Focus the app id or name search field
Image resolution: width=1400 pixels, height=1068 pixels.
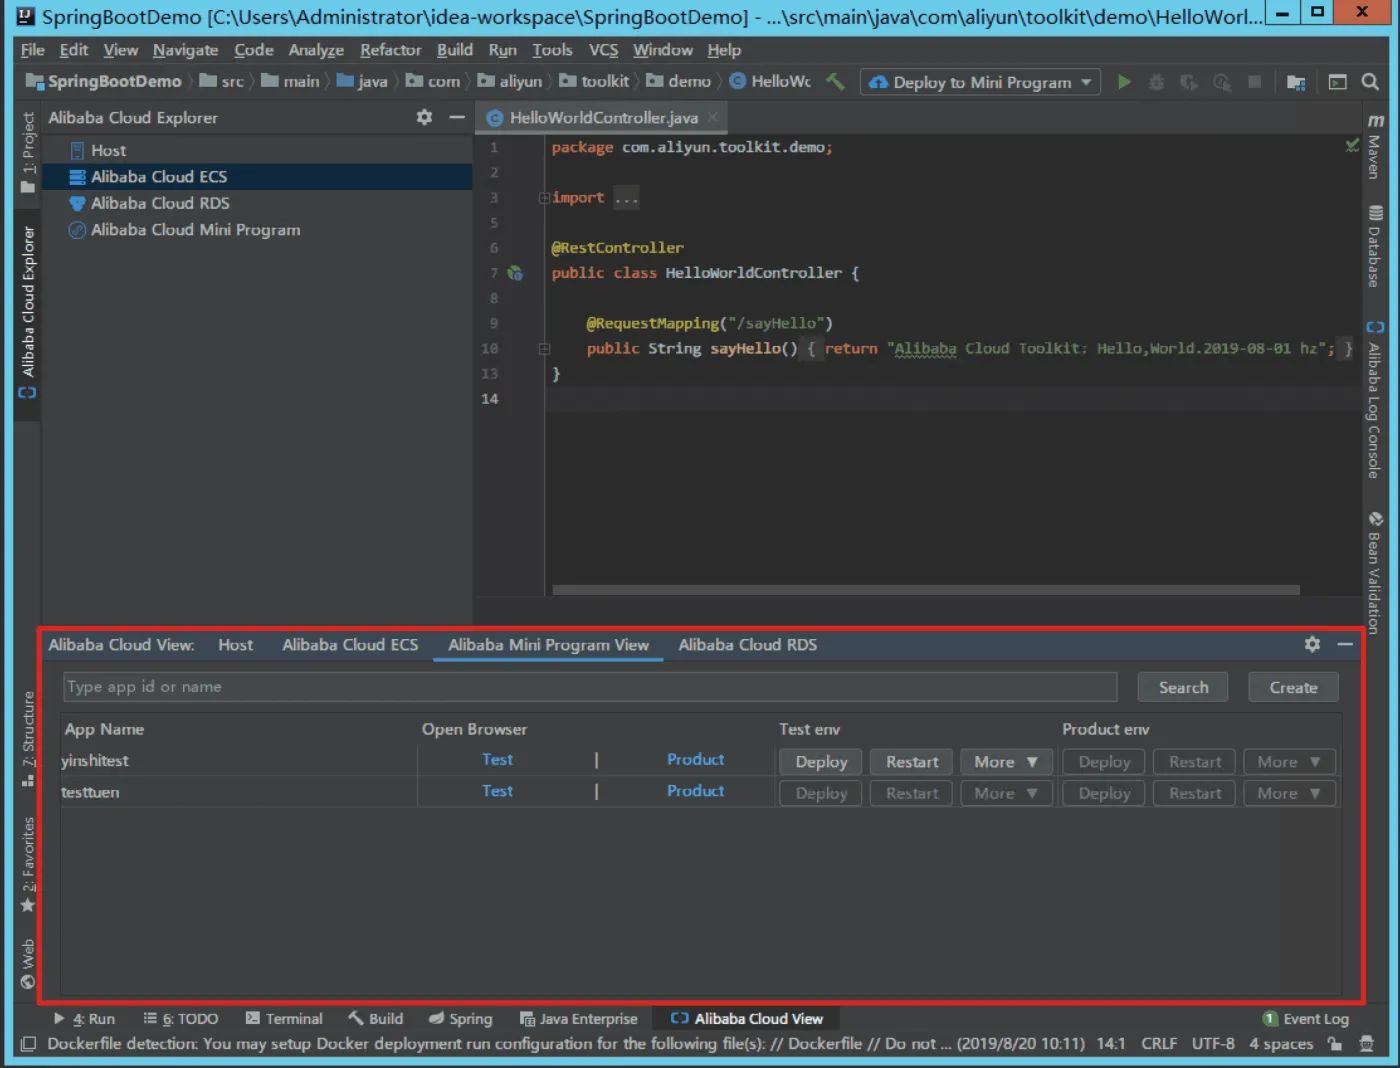point(590,687)
